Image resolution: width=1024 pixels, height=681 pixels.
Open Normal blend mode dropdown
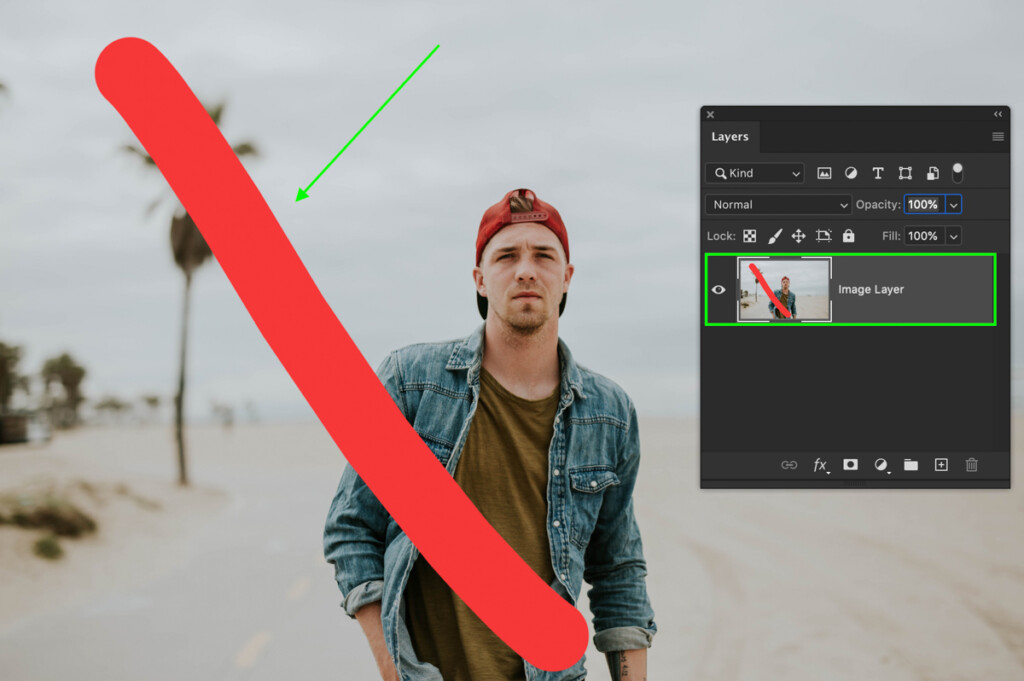[778, 204]
